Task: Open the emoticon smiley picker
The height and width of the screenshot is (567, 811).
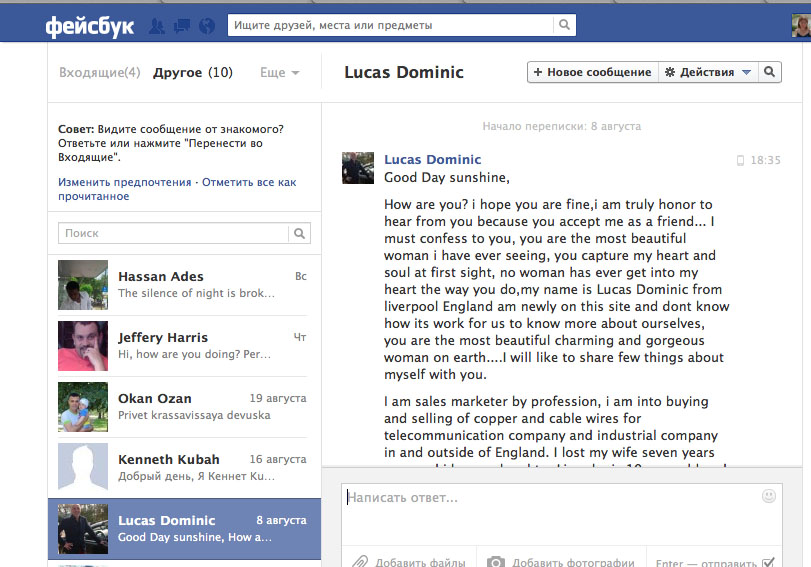Action: point(769,496)
